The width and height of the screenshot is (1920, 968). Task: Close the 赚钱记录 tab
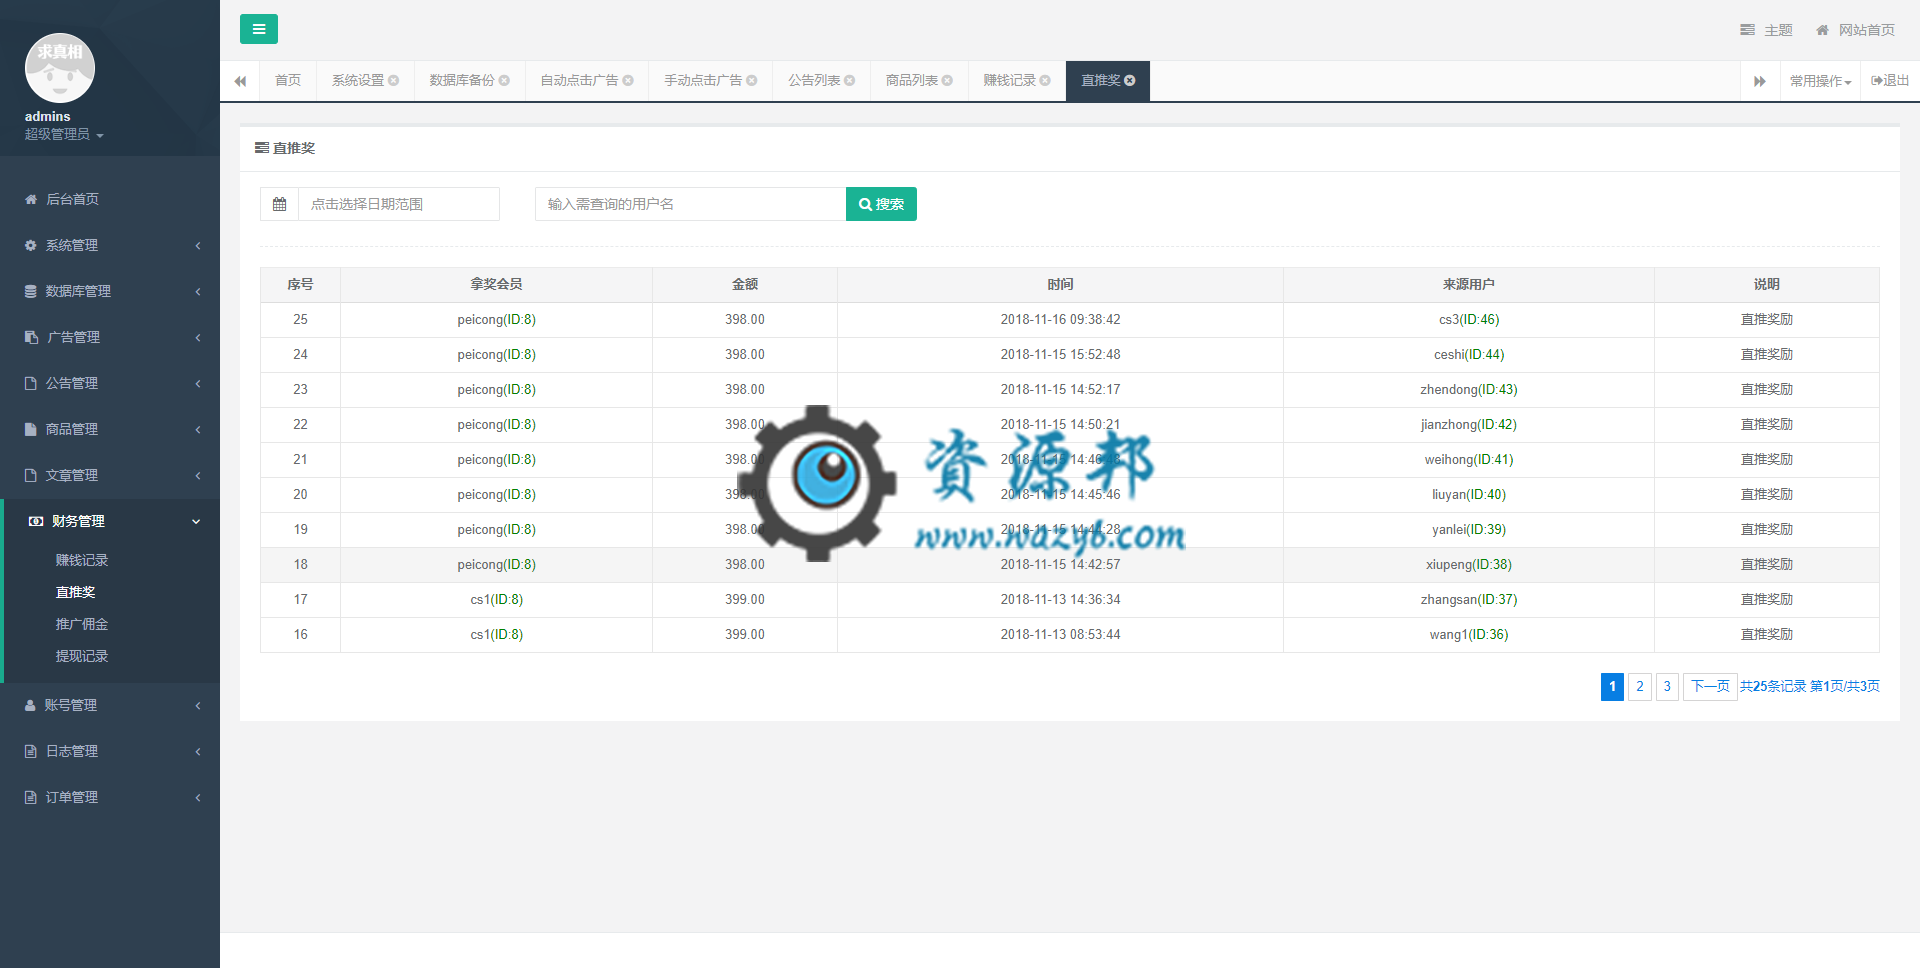coord(1045,80)
